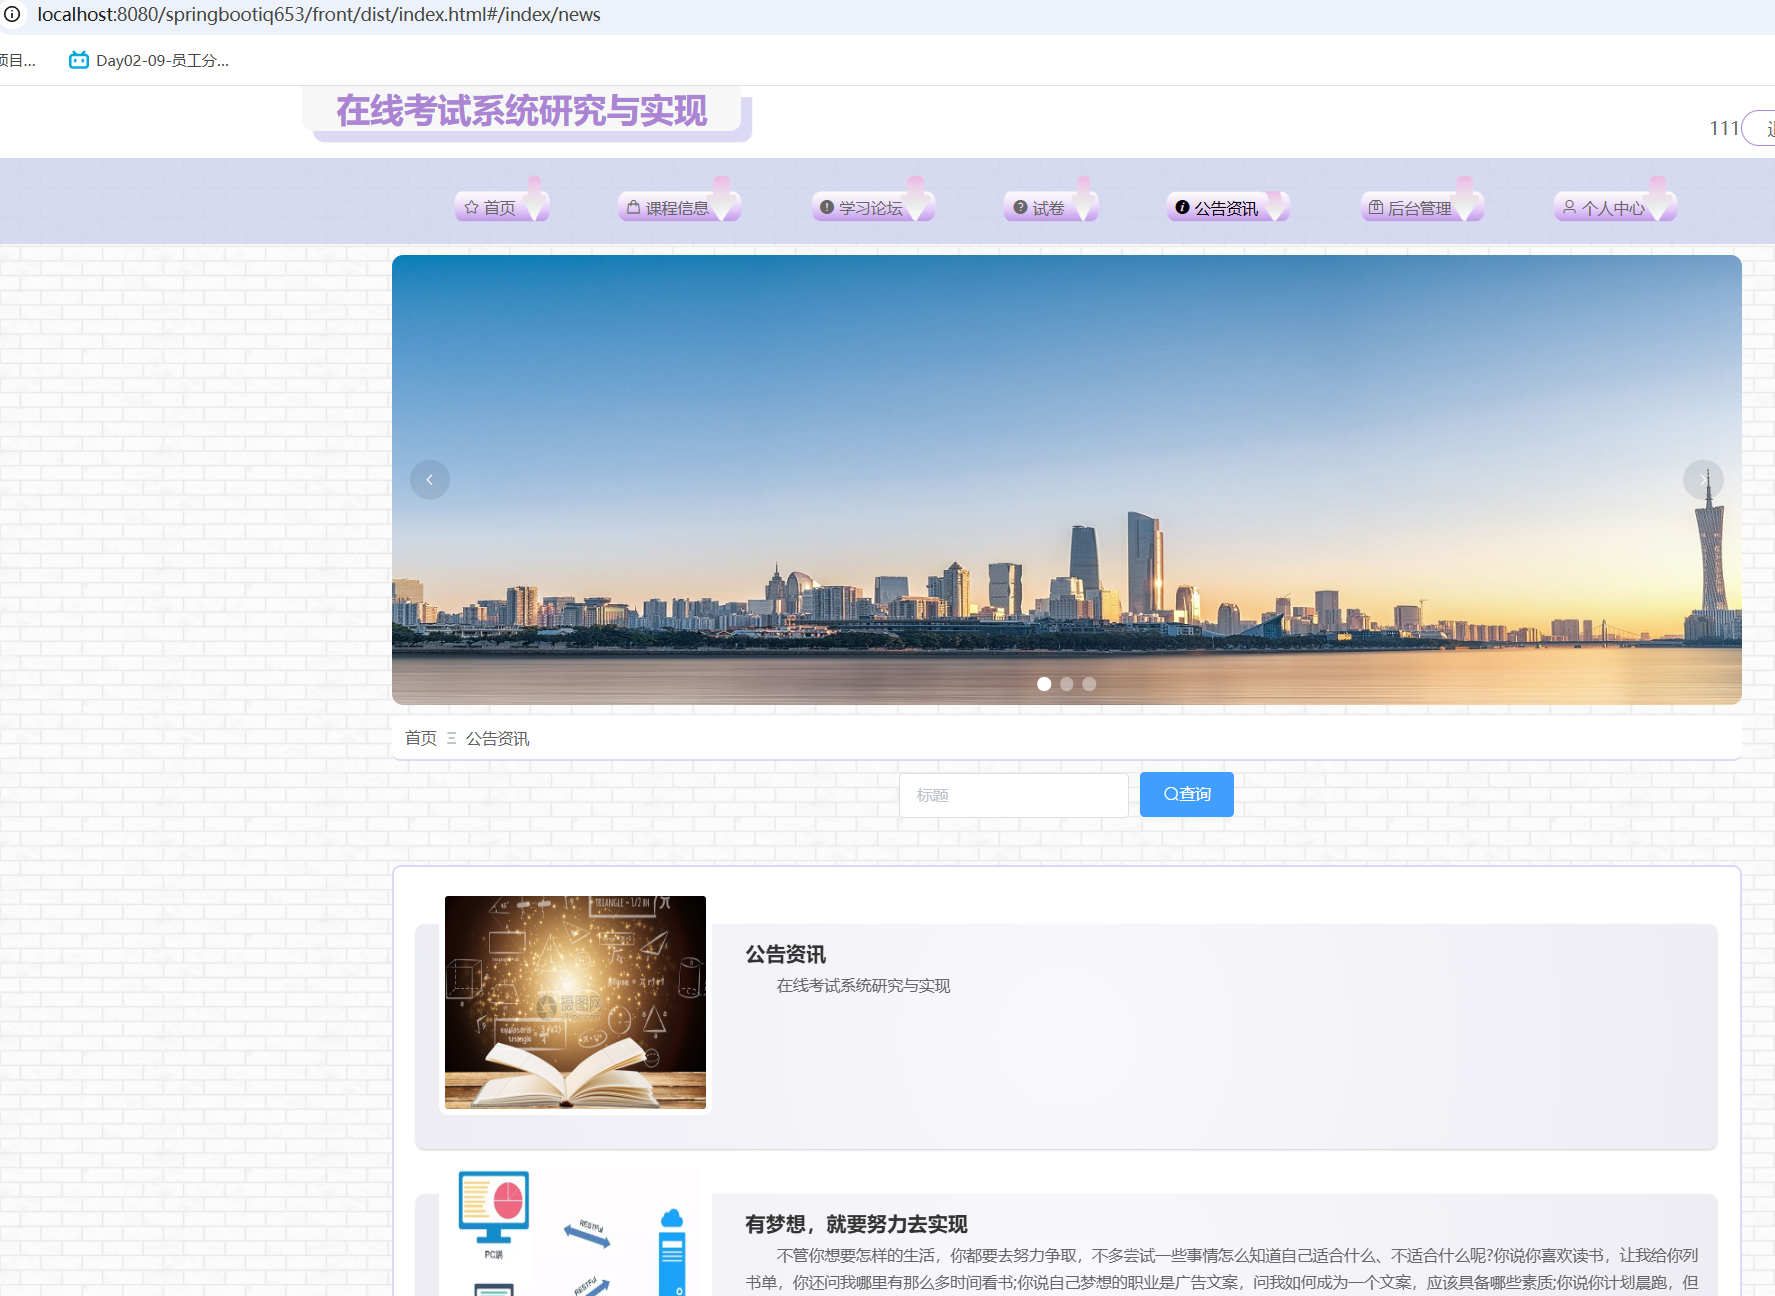Select the third carousel indicator dot

click(1089, 684)
